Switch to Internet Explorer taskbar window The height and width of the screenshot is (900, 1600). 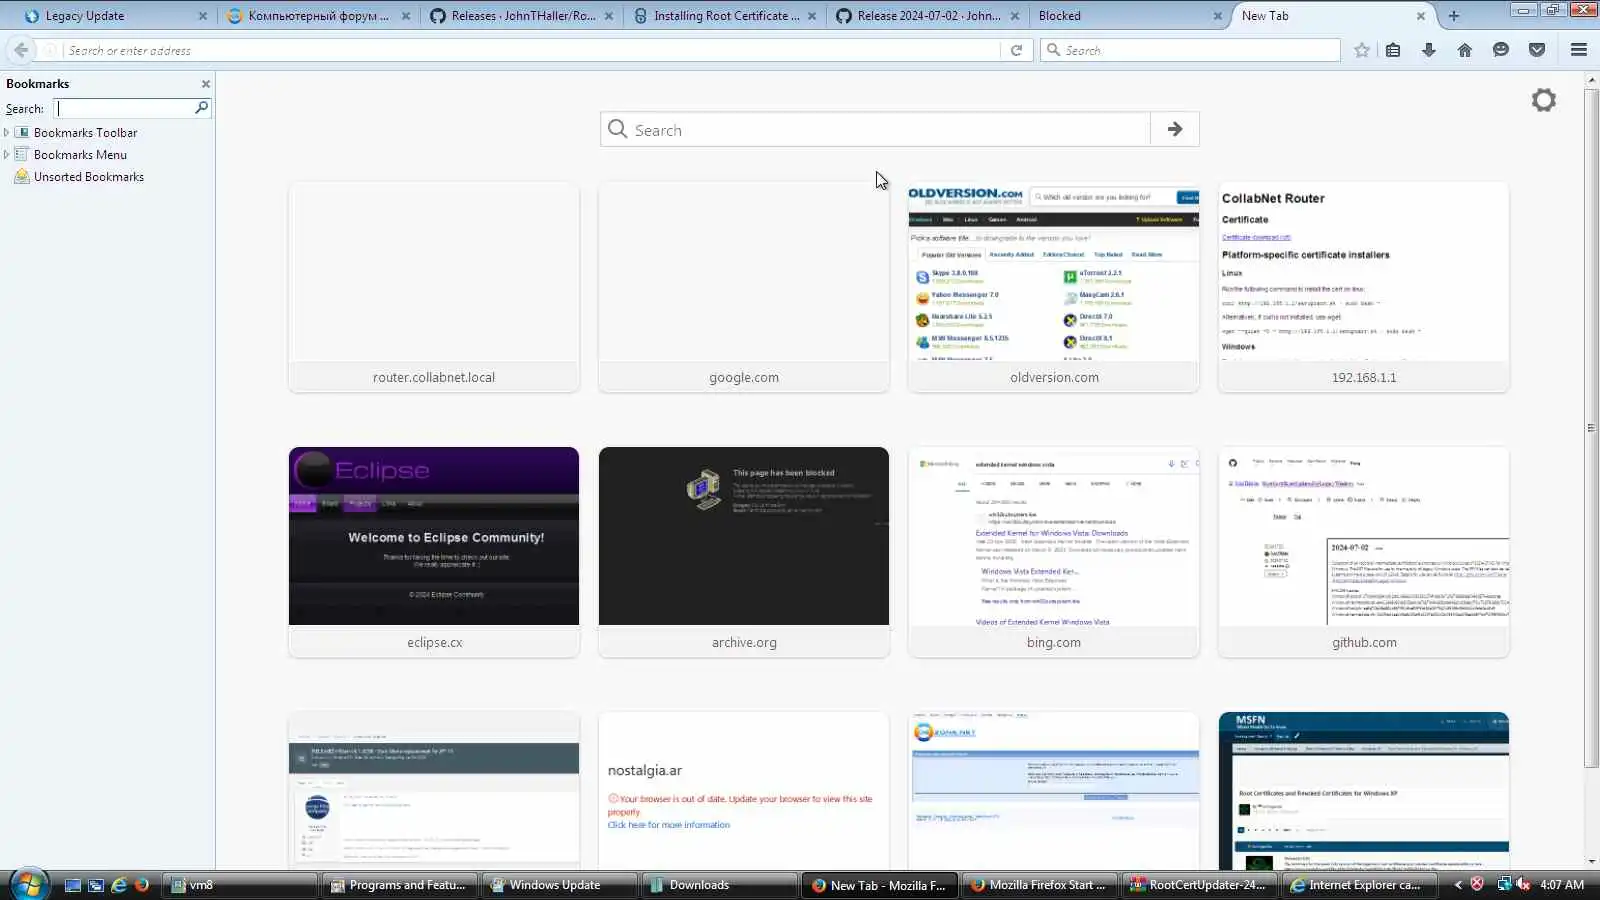pos(1360,885)
